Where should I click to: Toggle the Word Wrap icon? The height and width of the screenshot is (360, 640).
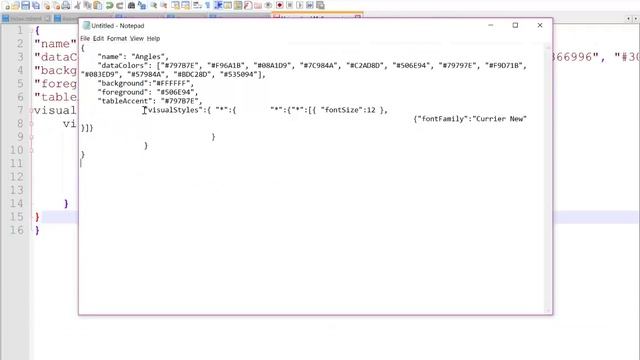coord(197,5)
